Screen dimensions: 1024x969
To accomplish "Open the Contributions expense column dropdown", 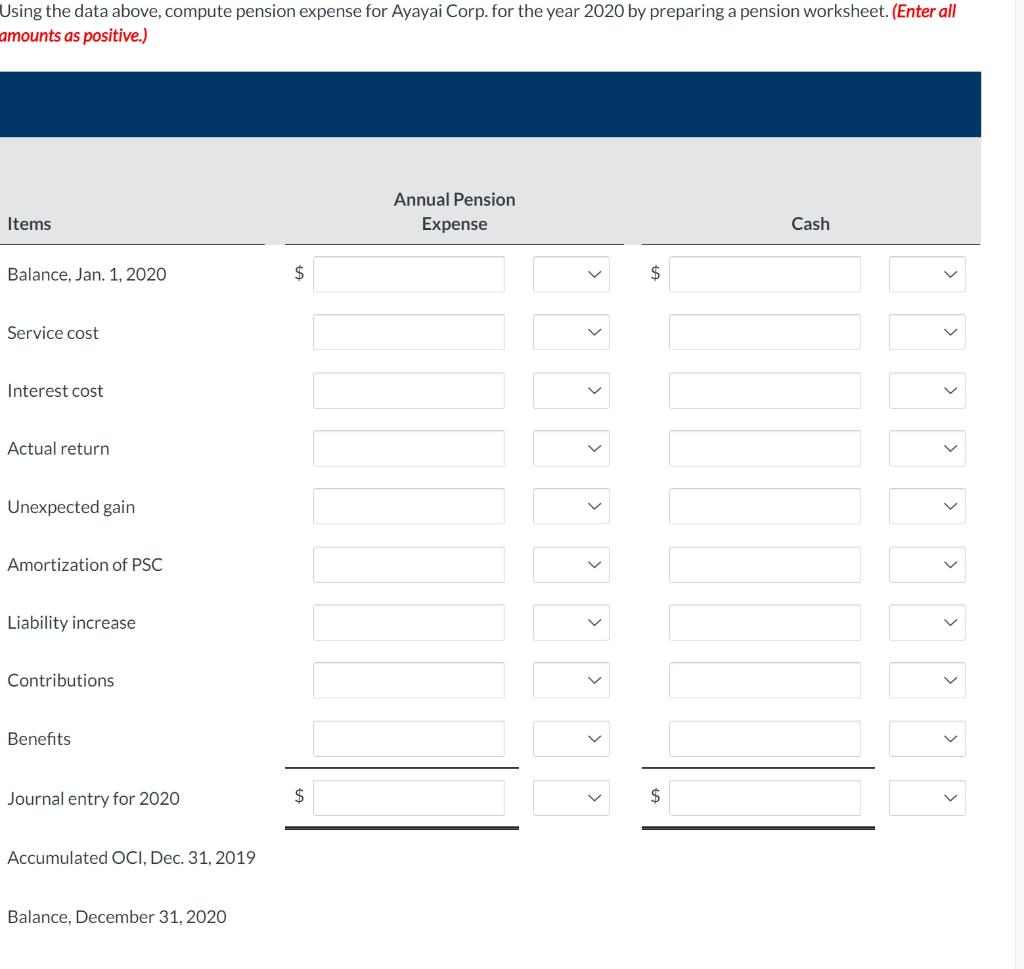I will (x=571, y=680).
